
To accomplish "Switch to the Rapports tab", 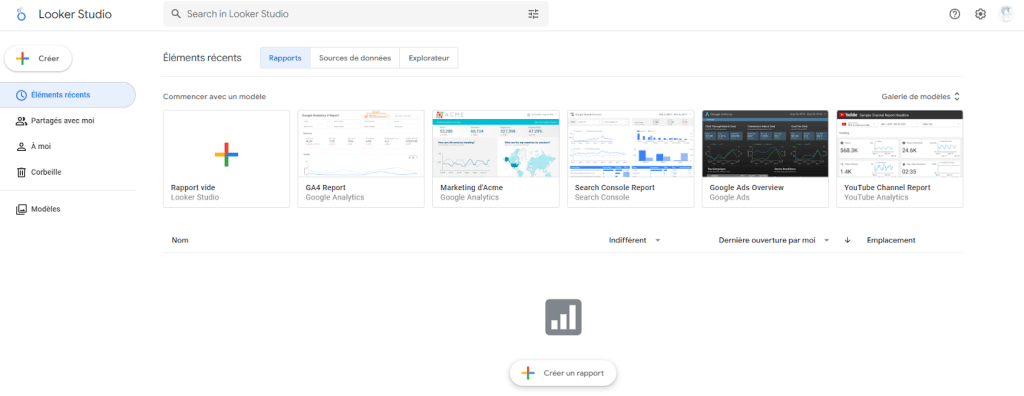I will 285,58.
